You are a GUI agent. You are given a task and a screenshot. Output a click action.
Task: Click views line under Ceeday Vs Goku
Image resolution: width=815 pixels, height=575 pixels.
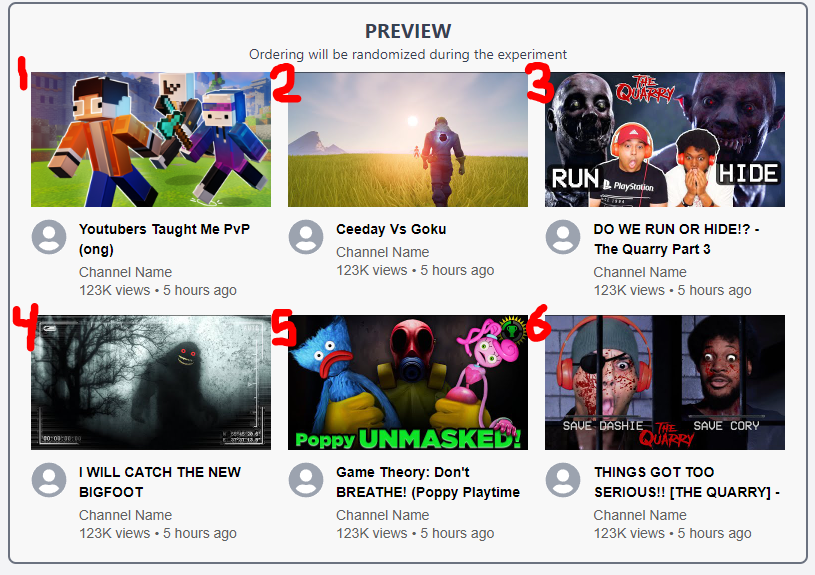415,270
